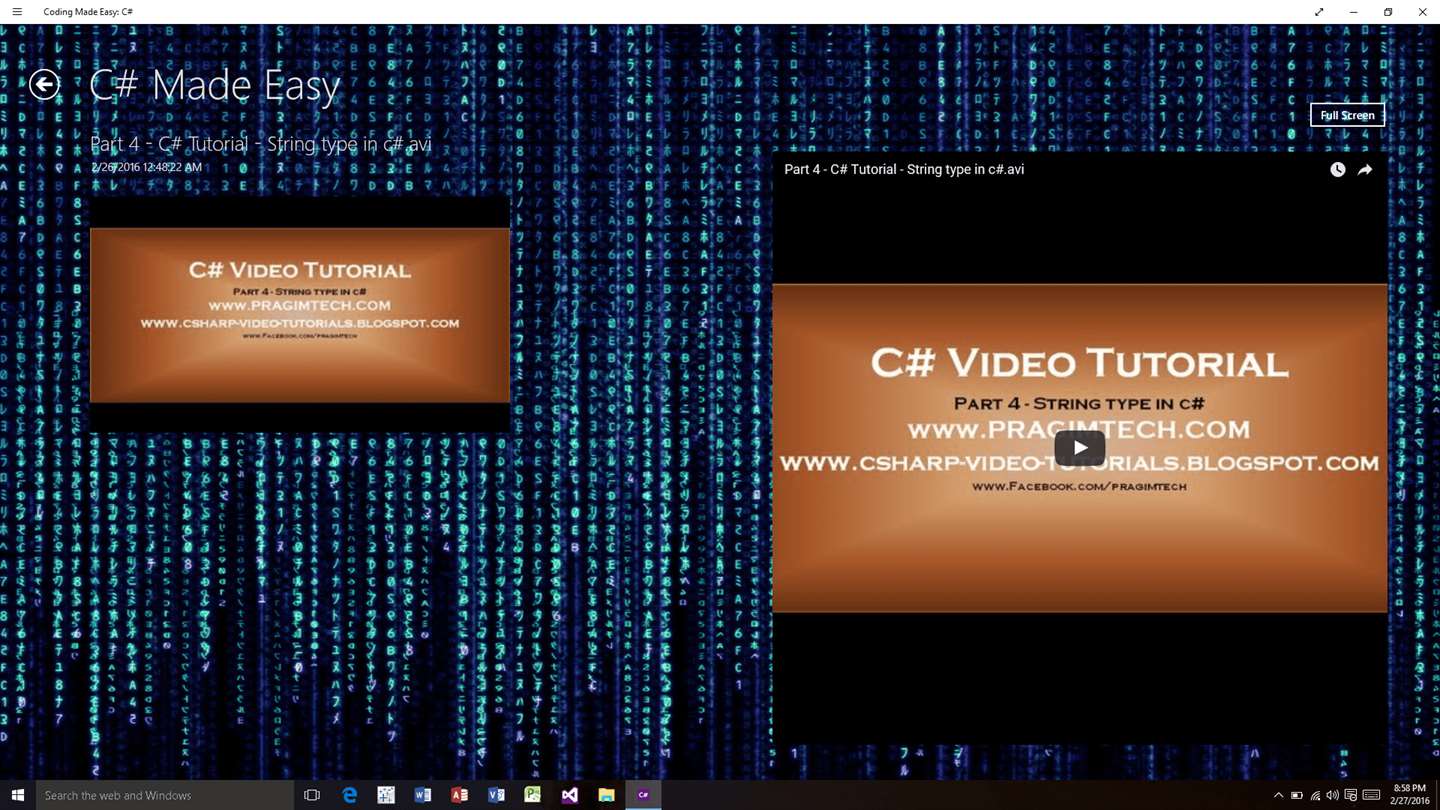This screenshot has height=810, width=1440.
Task: Open File Explorer from the taskbar
Action: (x=606, y=795)
